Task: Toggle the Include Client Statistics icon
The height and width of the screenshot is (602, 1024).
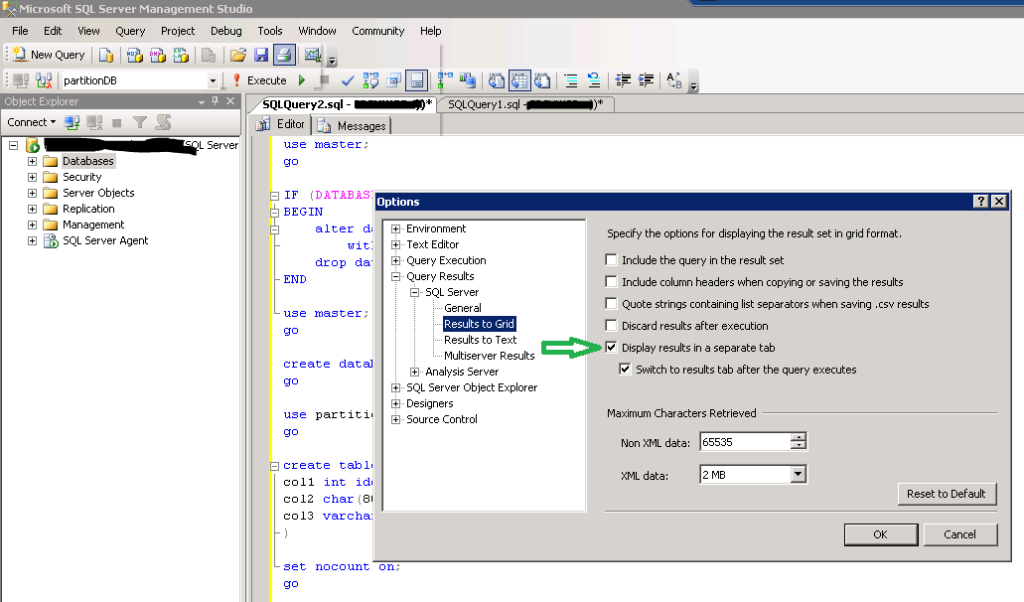Action: coord(468,80)
